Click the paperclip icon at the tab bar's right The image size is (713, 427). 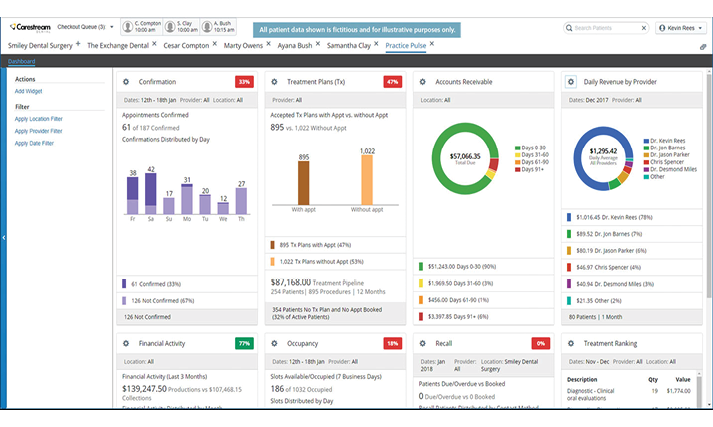coord(703,46)
